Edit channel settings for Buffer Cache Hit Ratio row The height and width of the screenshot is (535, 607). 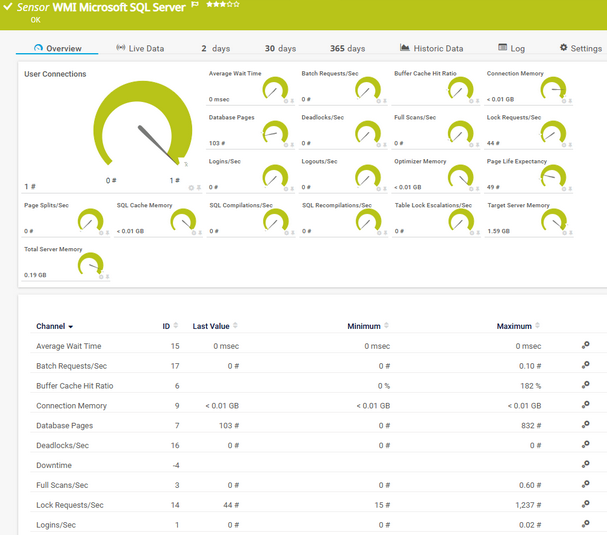pyautogui.click(x=585, y=385)
